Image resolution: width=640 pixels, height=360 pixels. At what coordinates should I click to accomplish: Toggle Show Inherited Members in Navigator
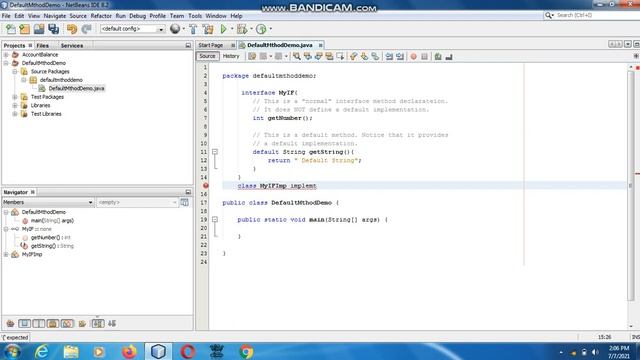[10, 324]
